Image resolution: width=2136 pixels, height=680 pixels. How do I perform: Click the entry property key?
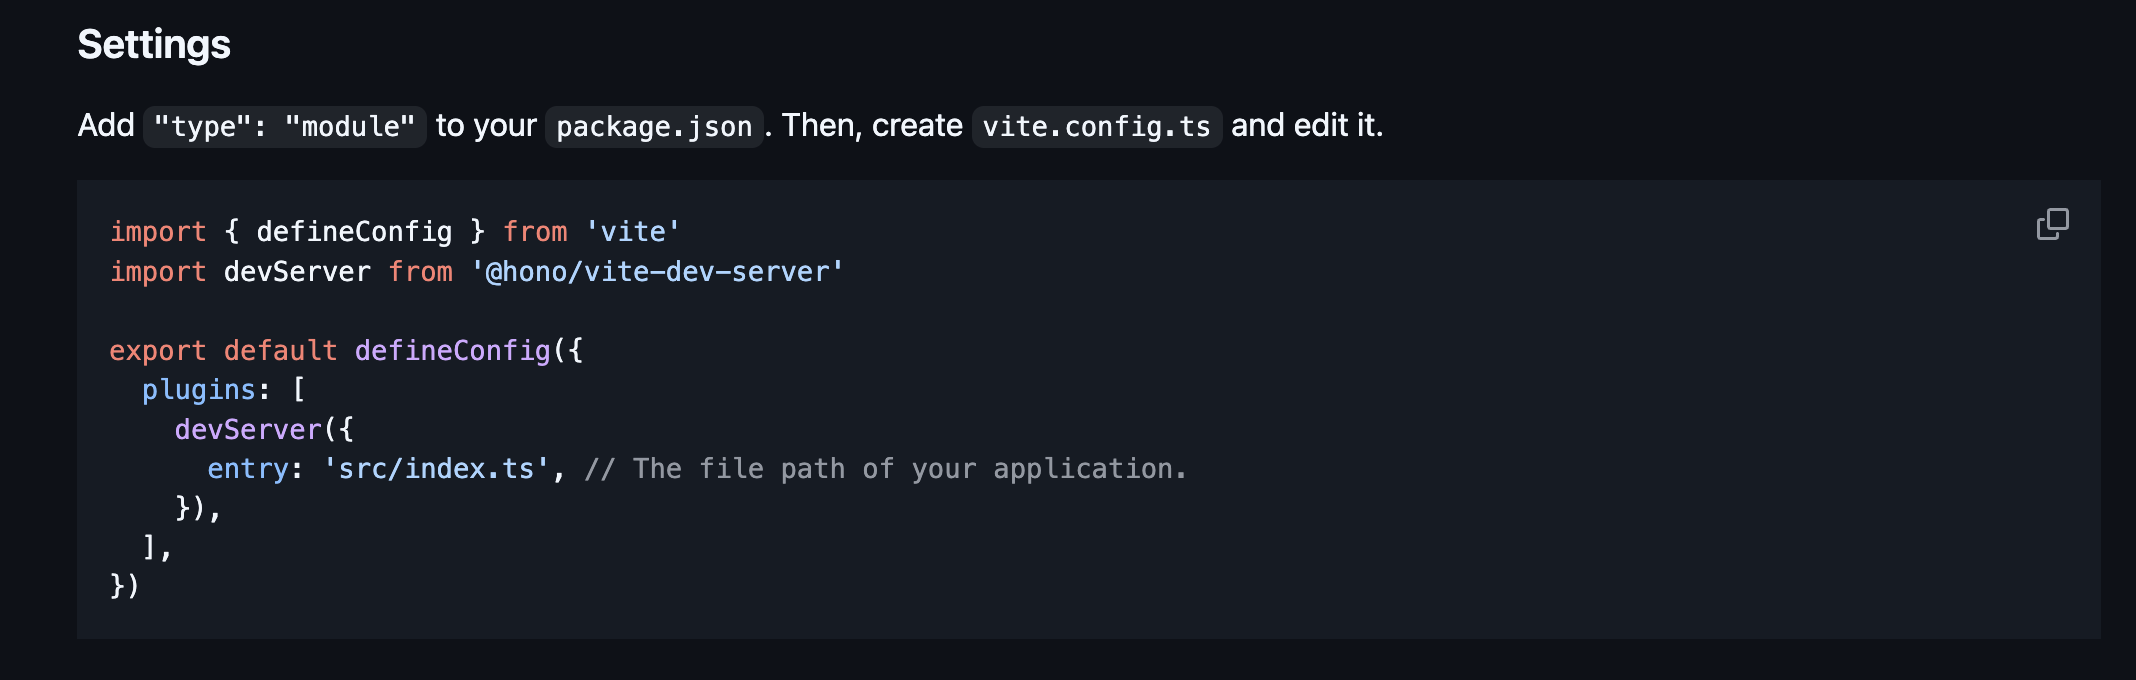[x=247, y=469]
